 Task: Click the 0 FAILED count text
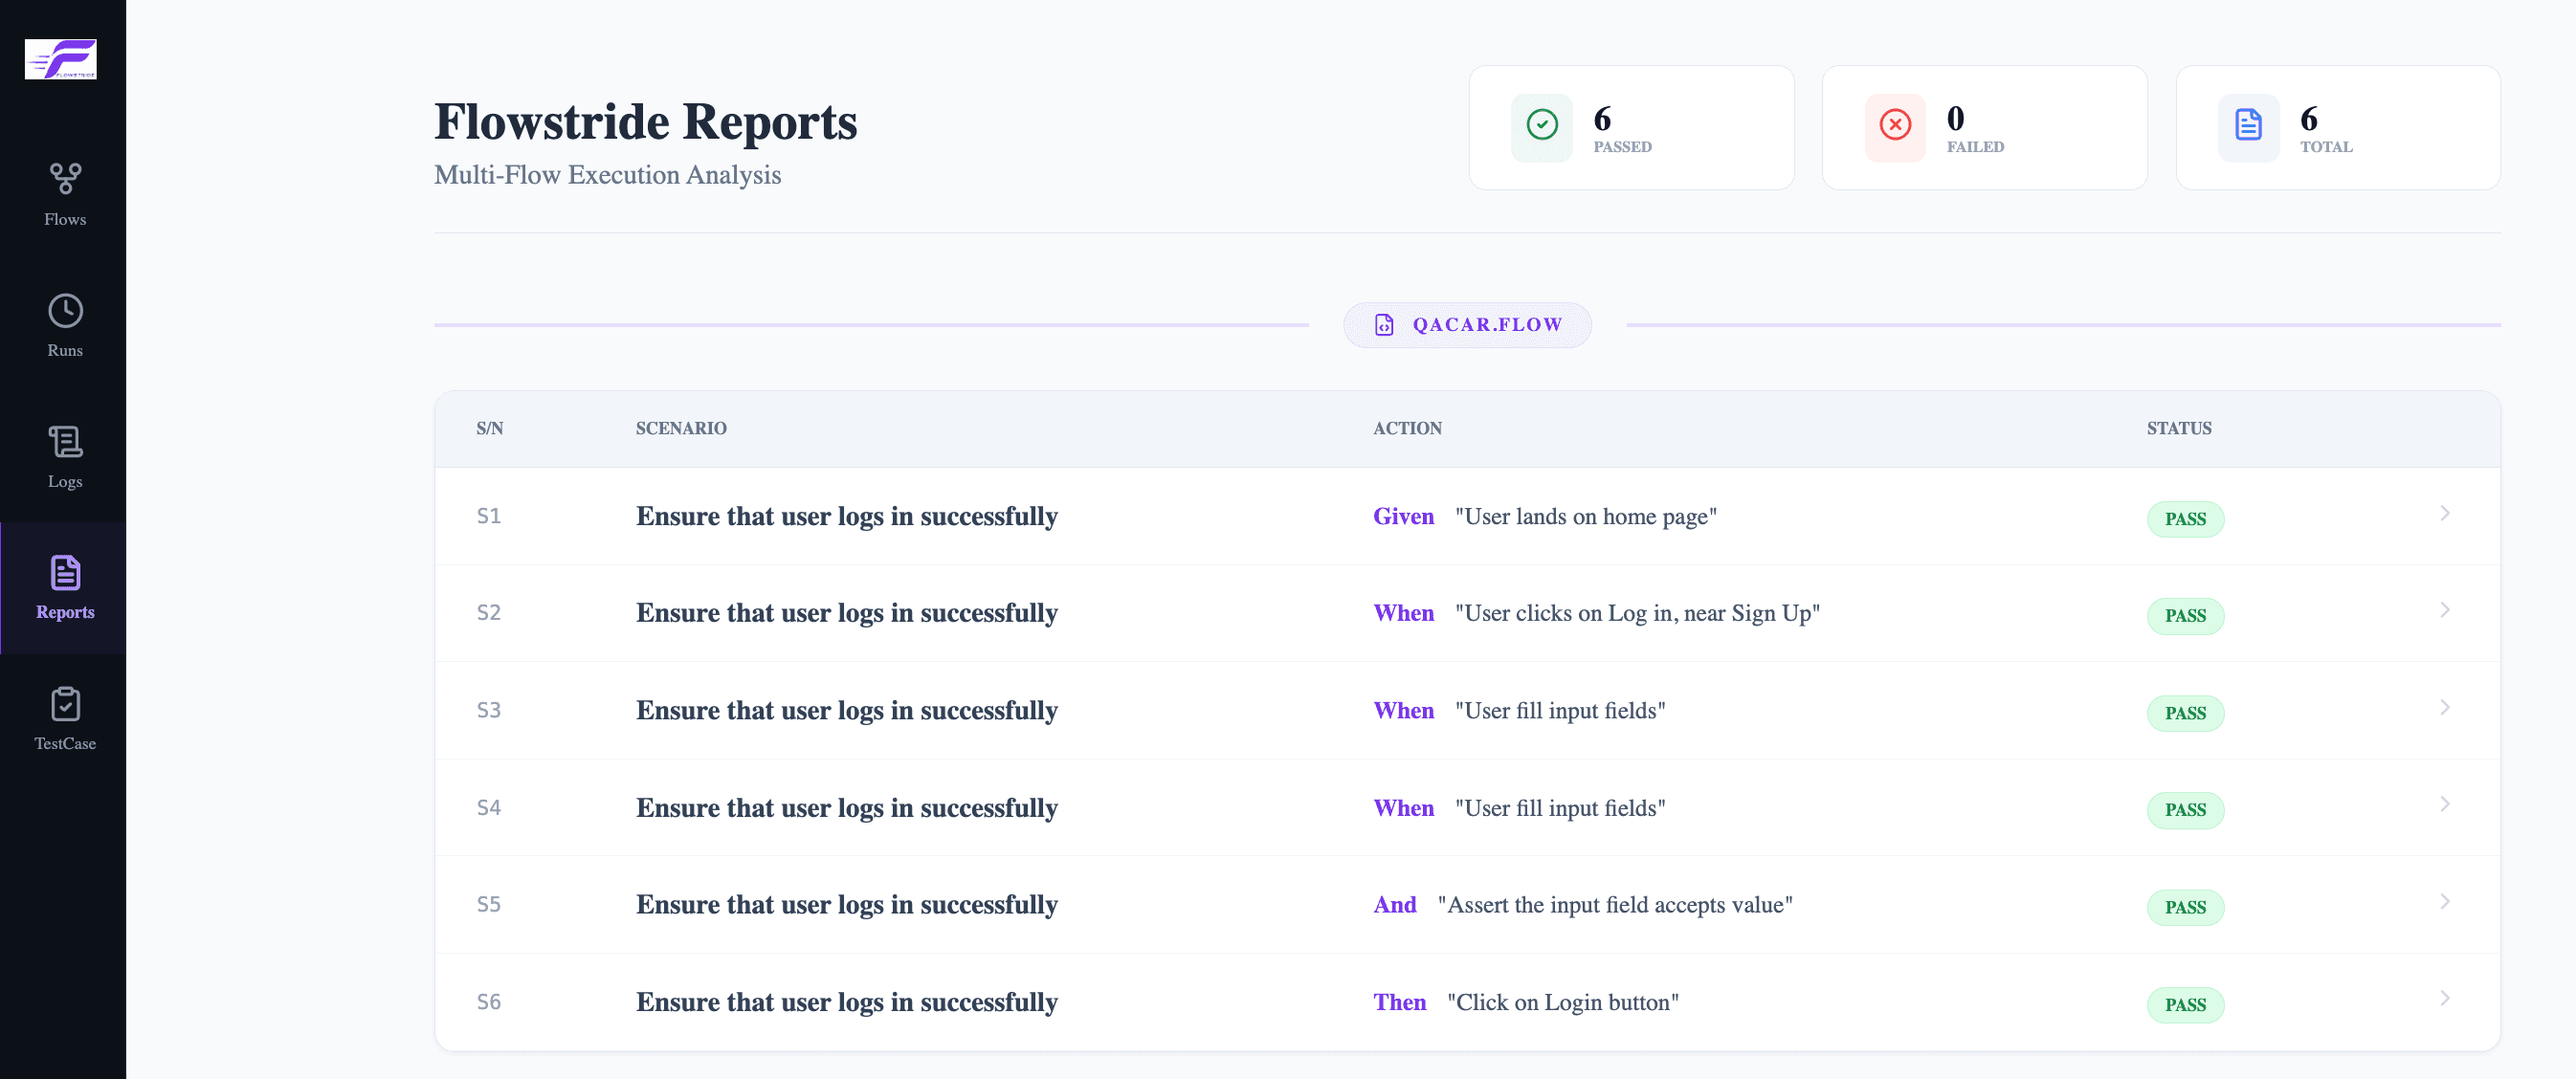click(x=1975, y=129)
